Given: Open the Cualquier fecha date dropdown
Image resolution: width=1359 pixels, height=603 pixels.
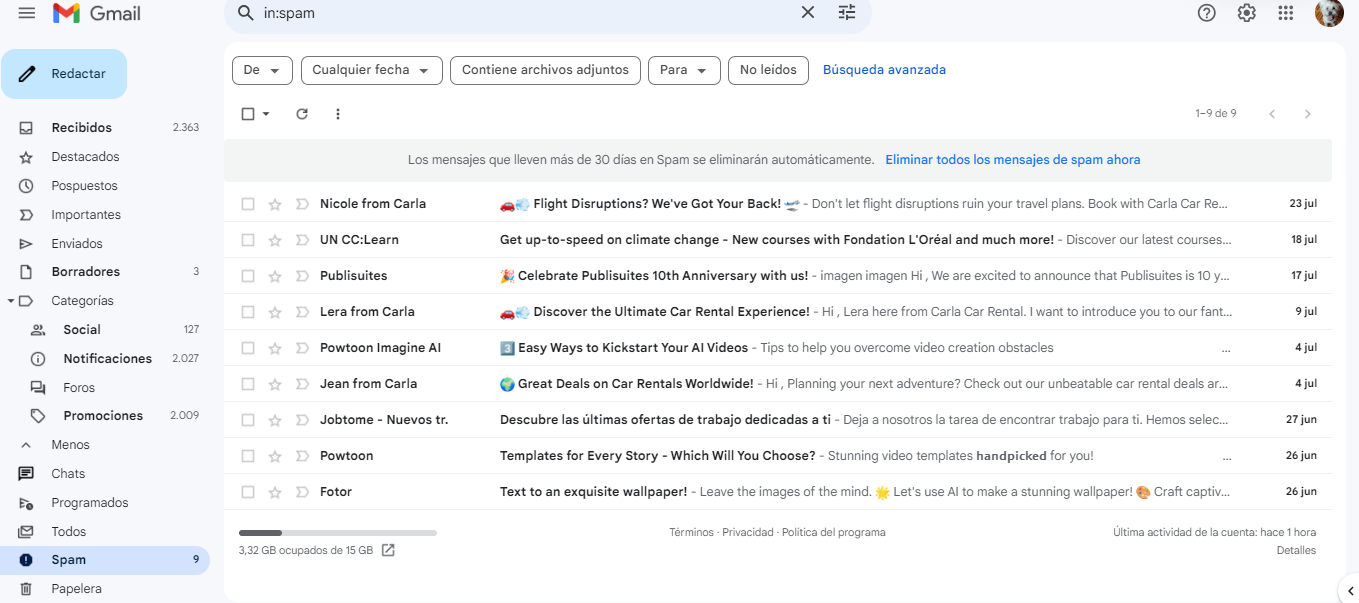Looking at the screenshot, I should [371, 70].
